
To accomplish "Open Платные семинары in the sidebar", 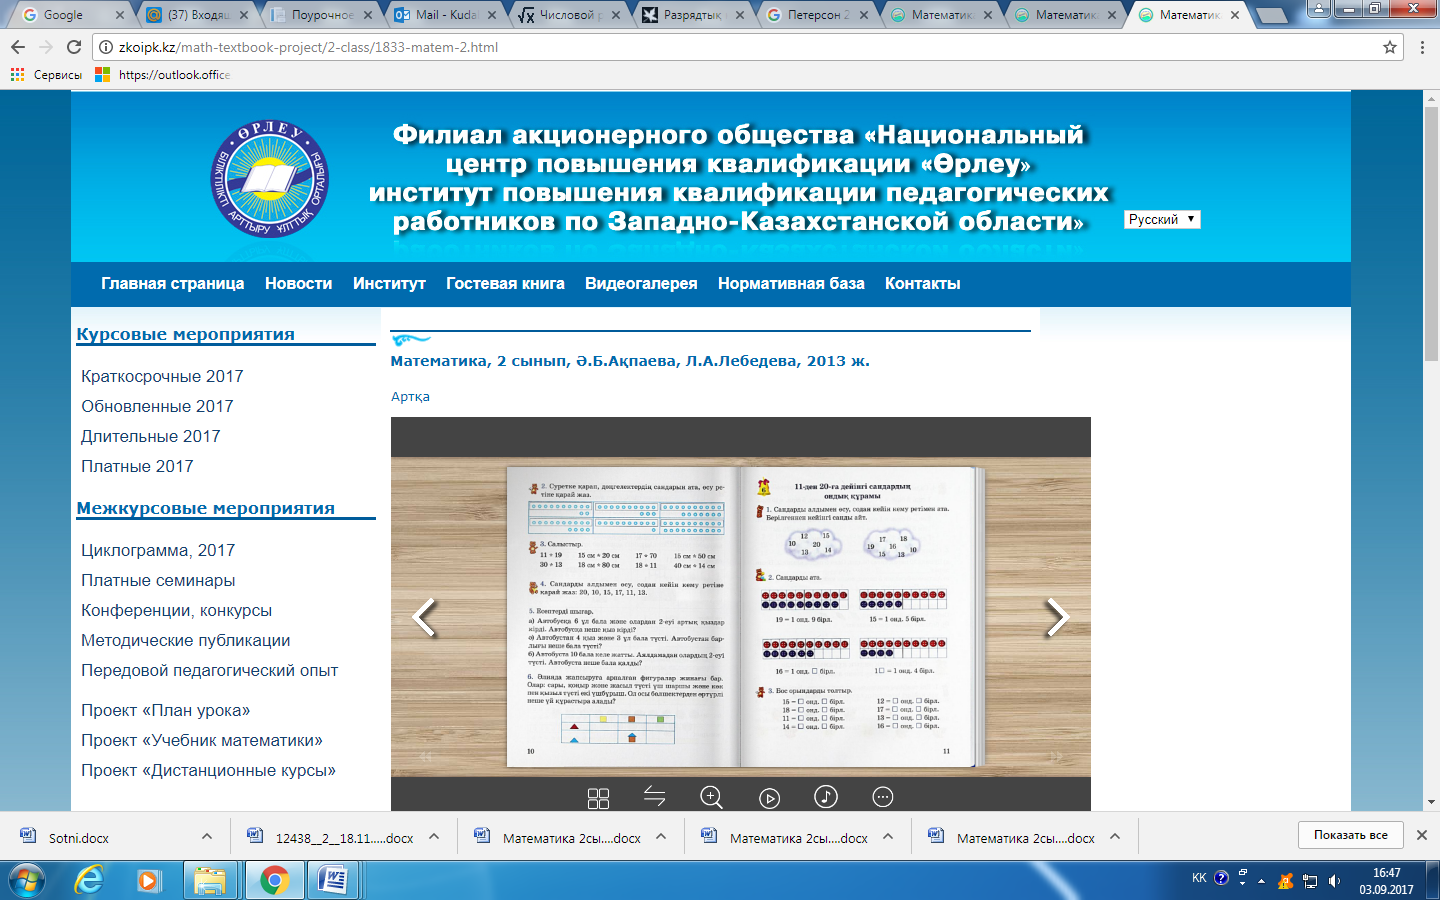I will [158, 581].
